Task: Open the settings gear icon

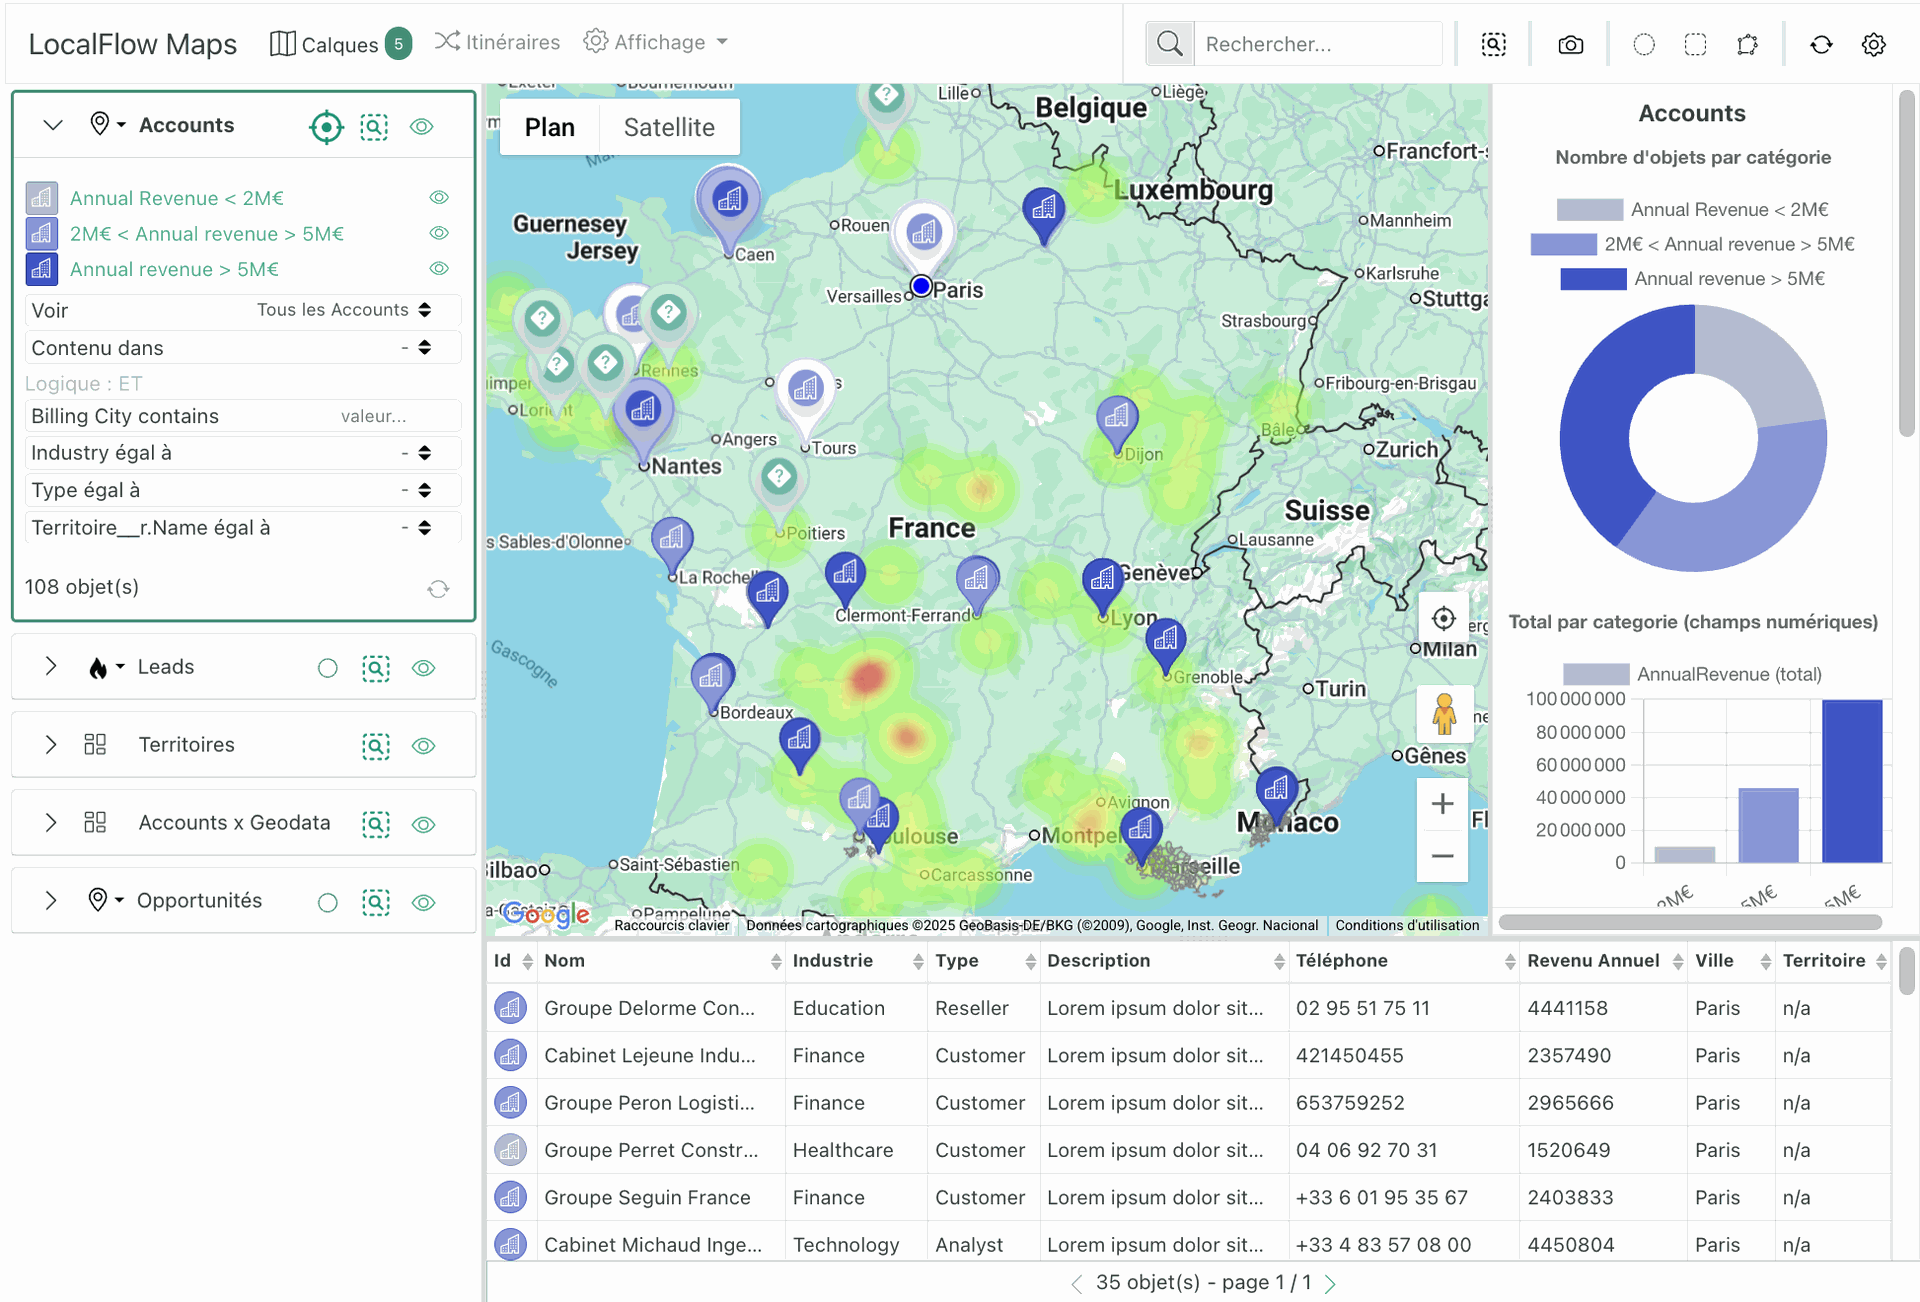Action: point(1873,44)
